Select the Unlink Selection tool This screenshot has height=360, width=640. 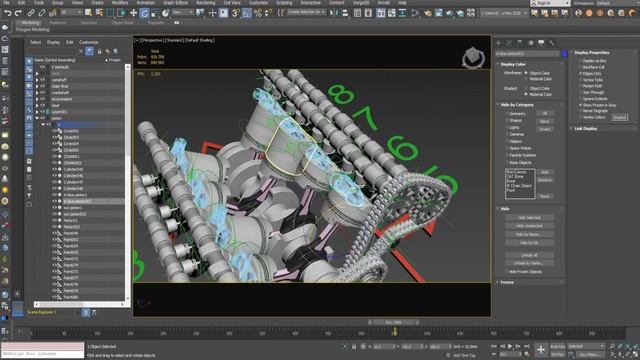tap(42, 13)
